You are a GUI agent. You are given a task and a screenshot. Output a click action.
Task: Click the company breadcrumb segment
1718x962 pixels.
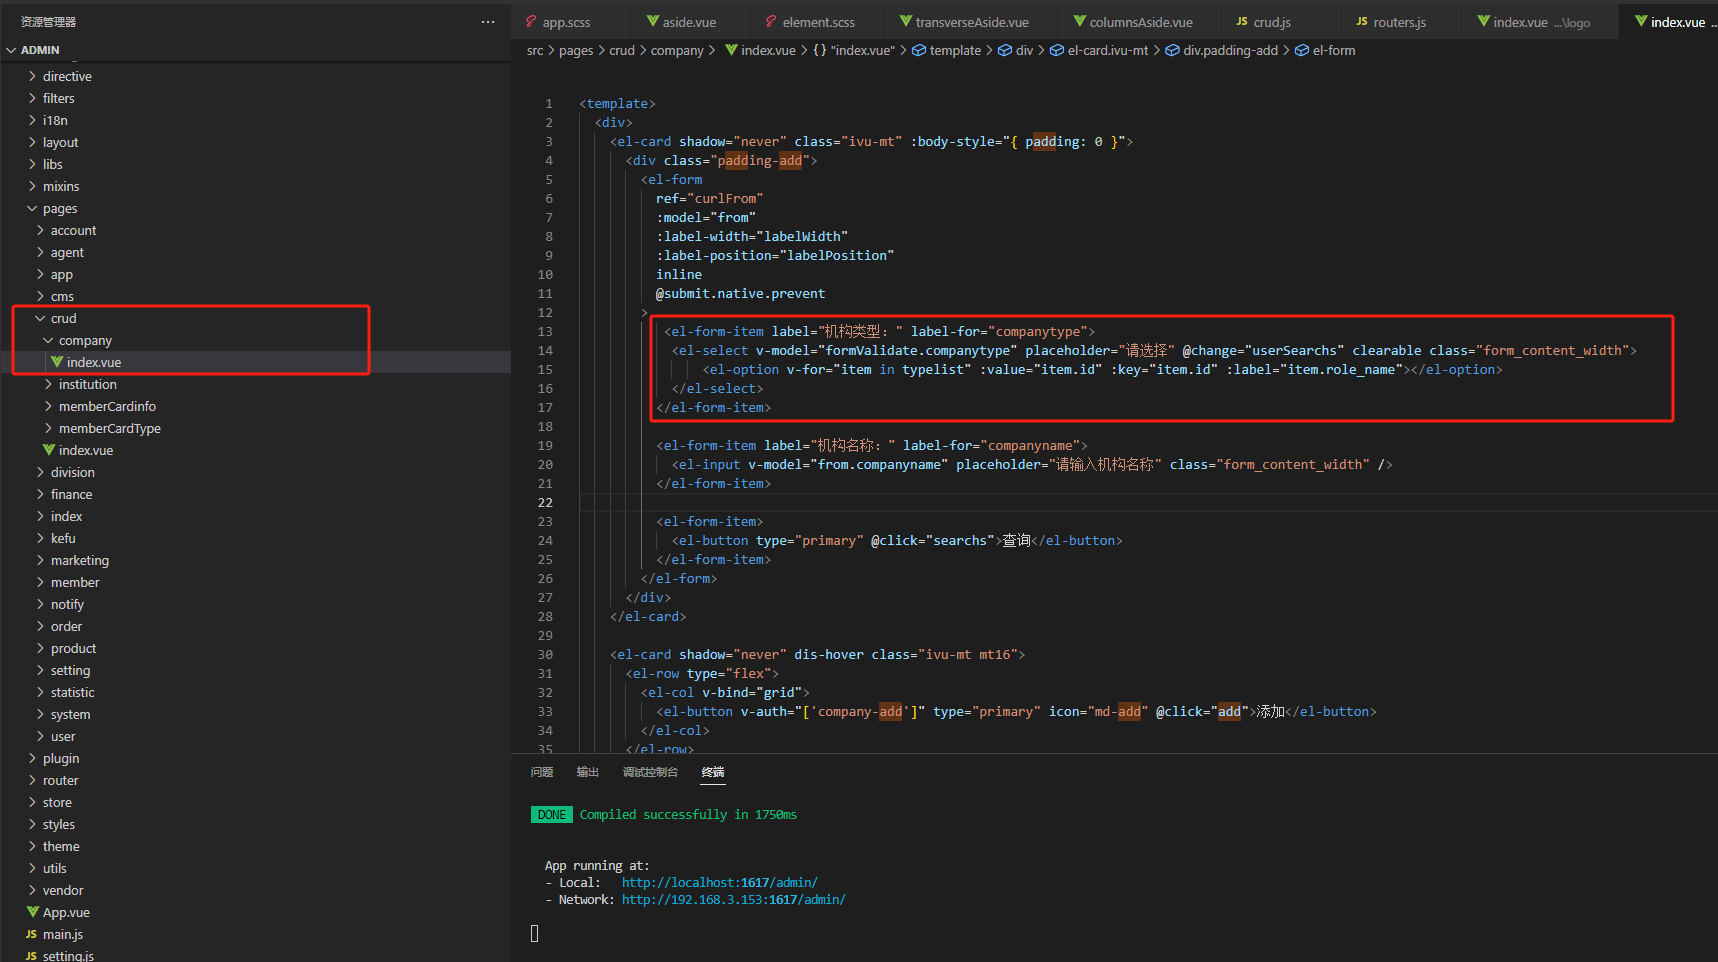(x=677, y=50)
